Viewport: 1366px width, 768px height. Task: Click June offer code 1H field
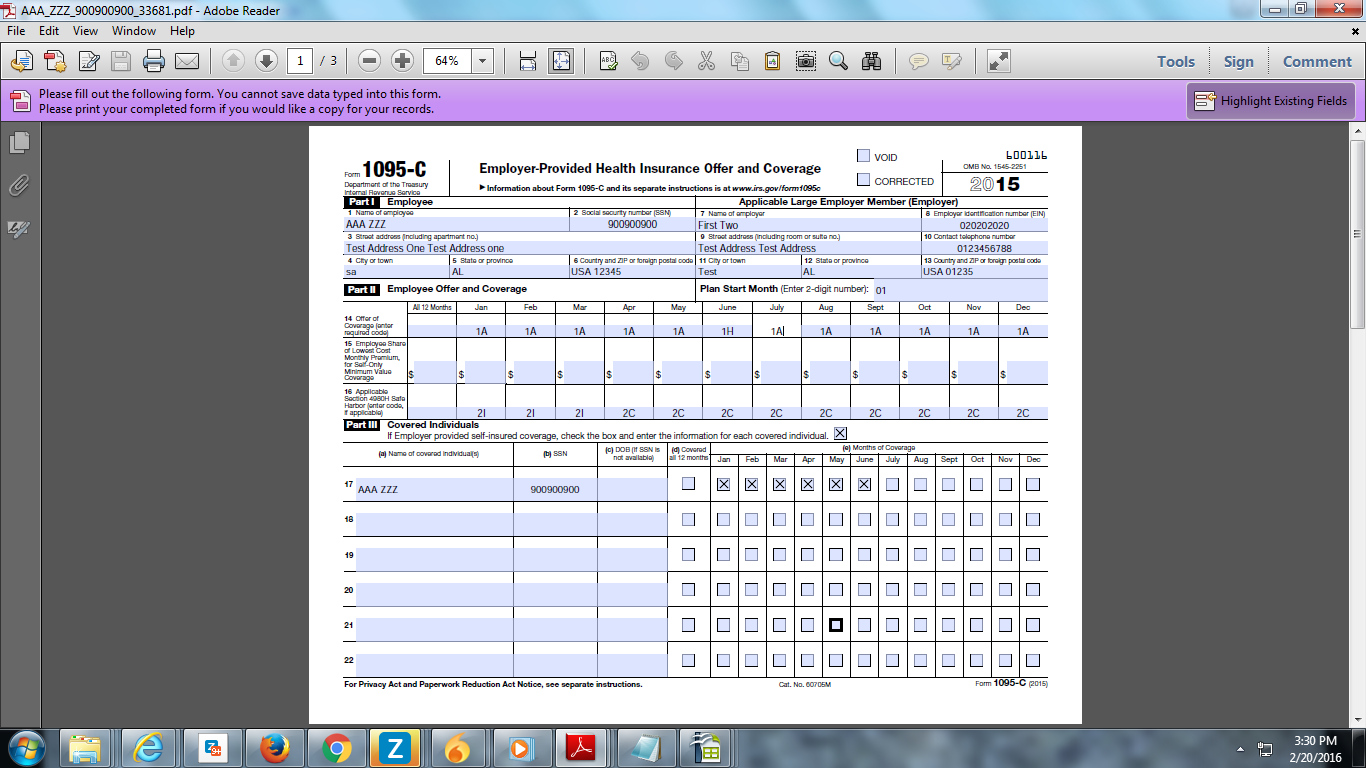tap(727, 331)
